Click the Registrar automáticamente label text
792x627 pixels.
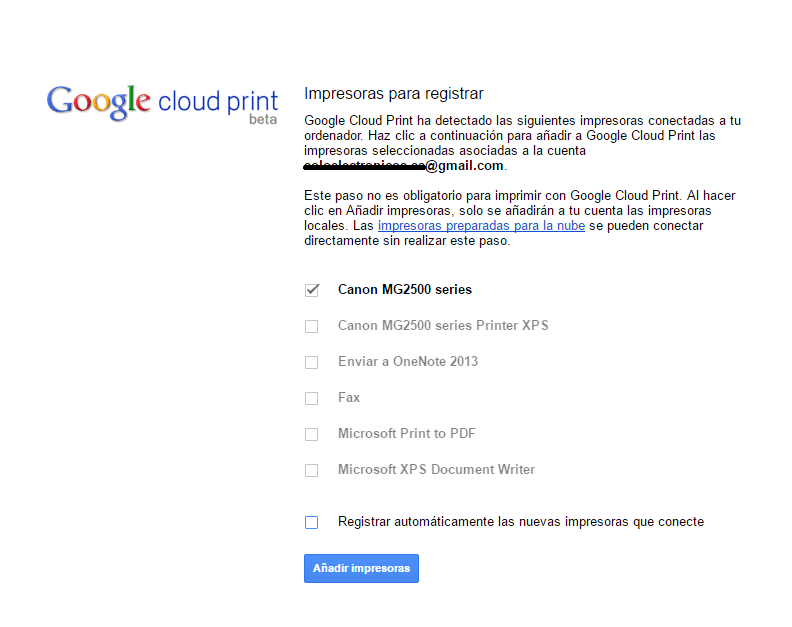tap(520, 522)
